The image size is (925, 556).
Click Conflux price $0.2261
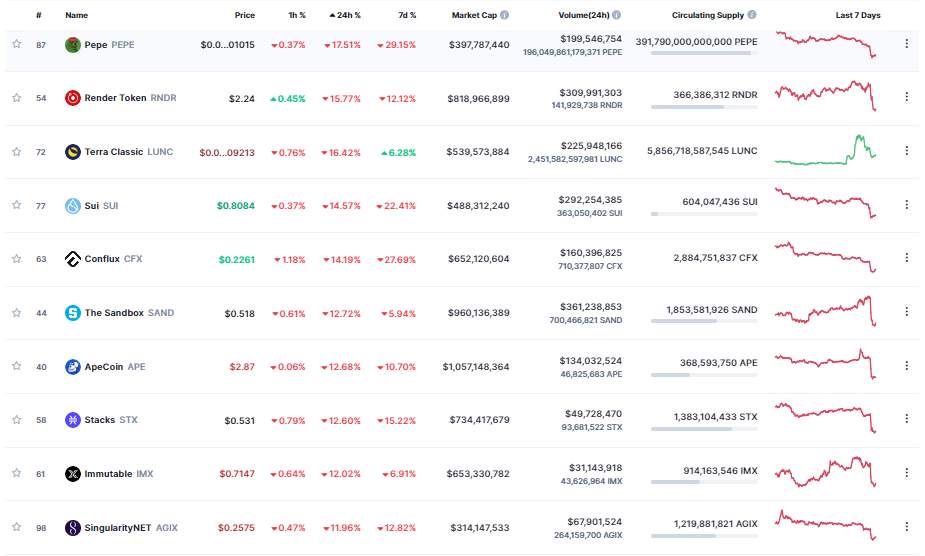click(x=237, y=259)
